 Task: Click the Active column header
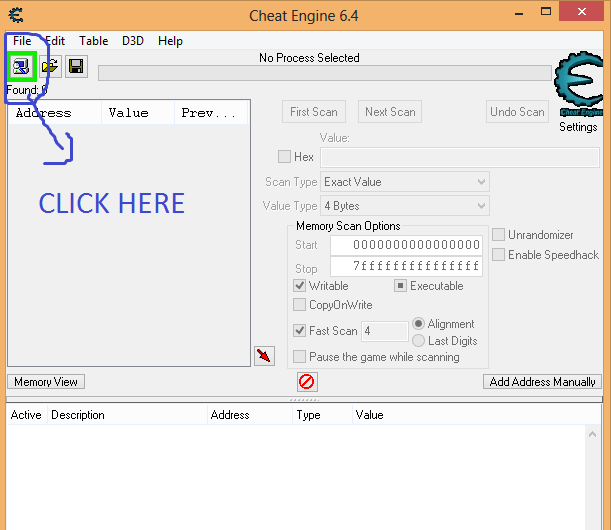tap(26, 415)
